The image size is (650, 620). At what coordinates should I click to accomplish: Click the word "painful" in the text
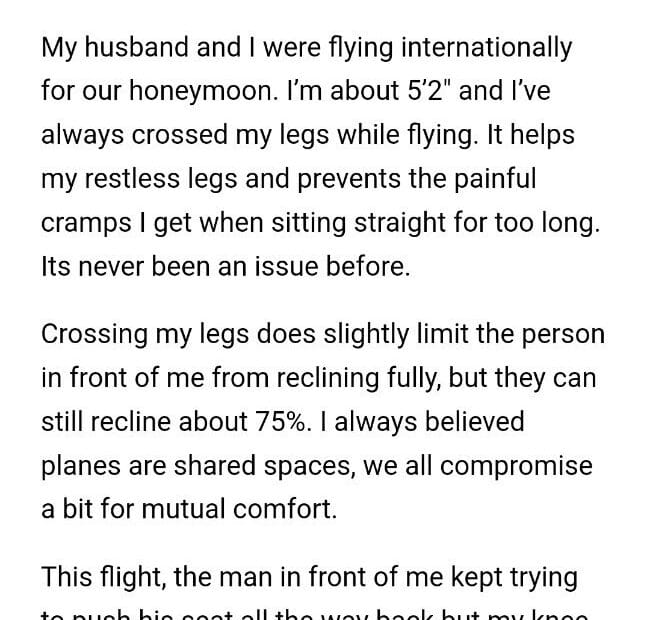489,179
